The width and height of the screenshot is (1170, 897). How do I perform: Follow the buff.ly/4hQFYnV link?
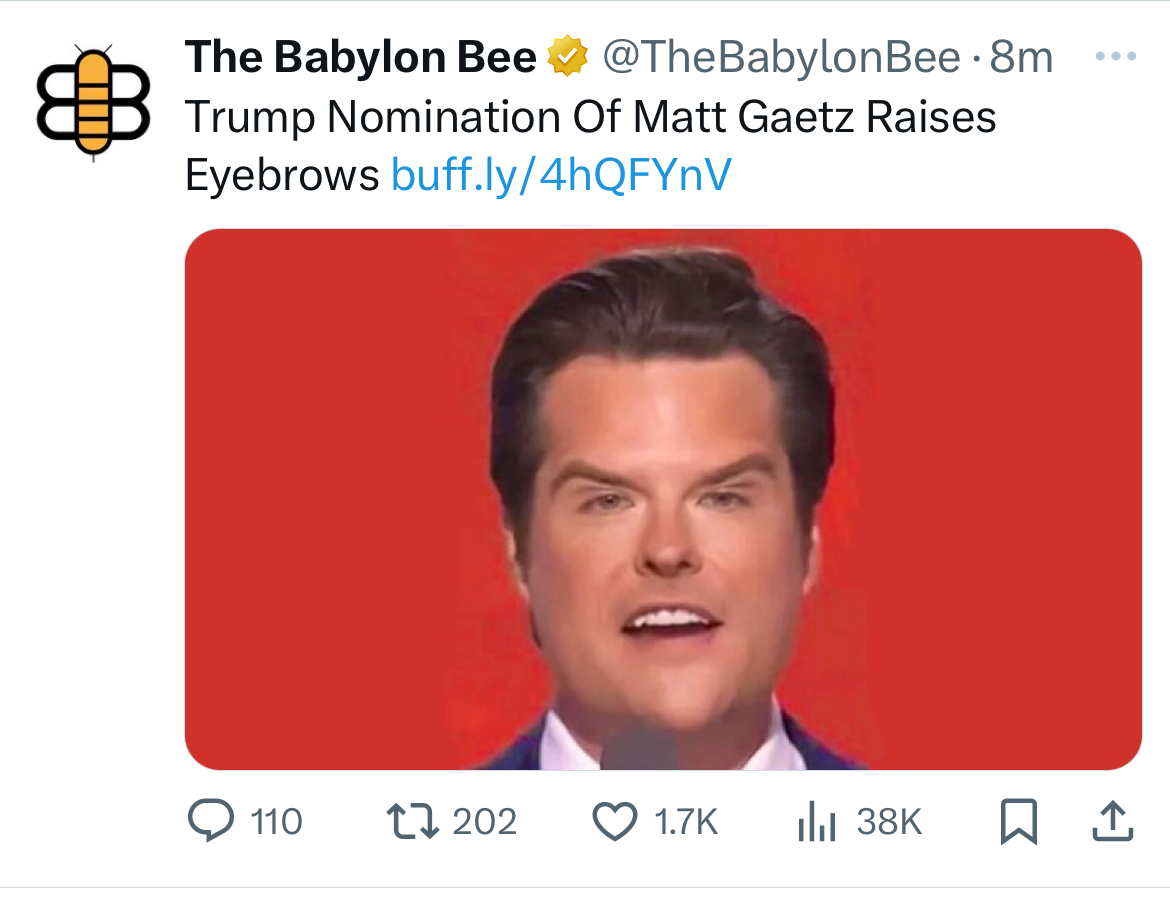click(561, 176)
